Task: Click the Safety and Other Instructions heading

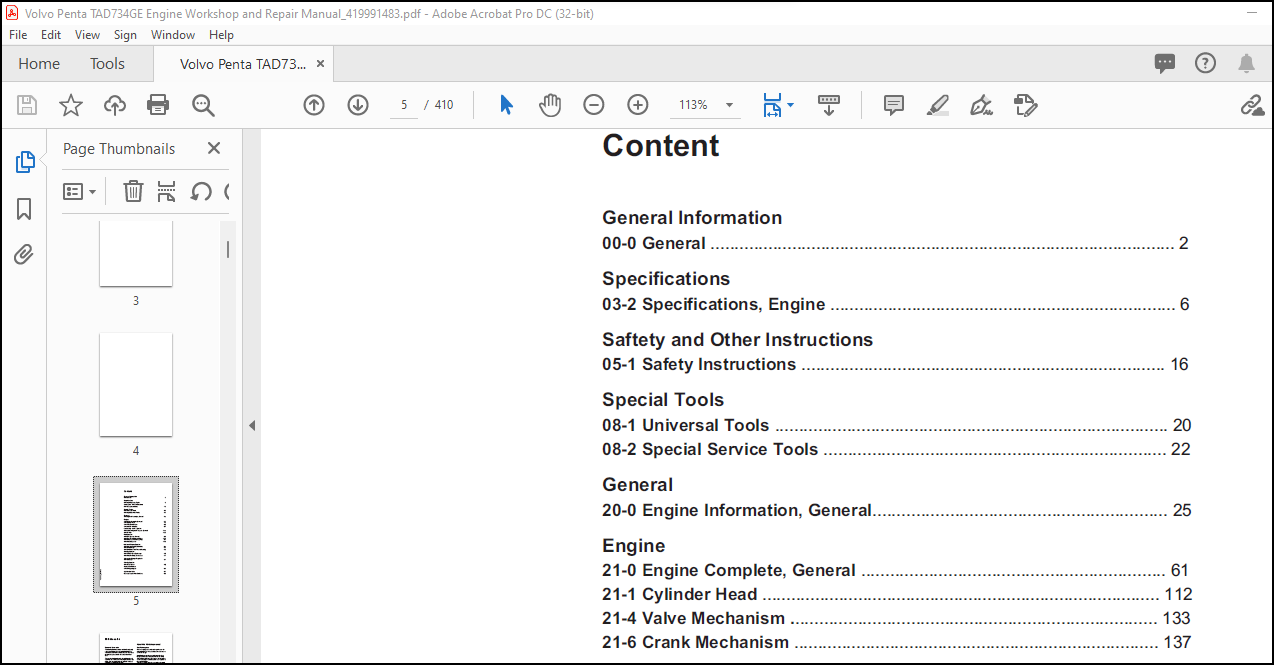Action: (x=737, y=339)
